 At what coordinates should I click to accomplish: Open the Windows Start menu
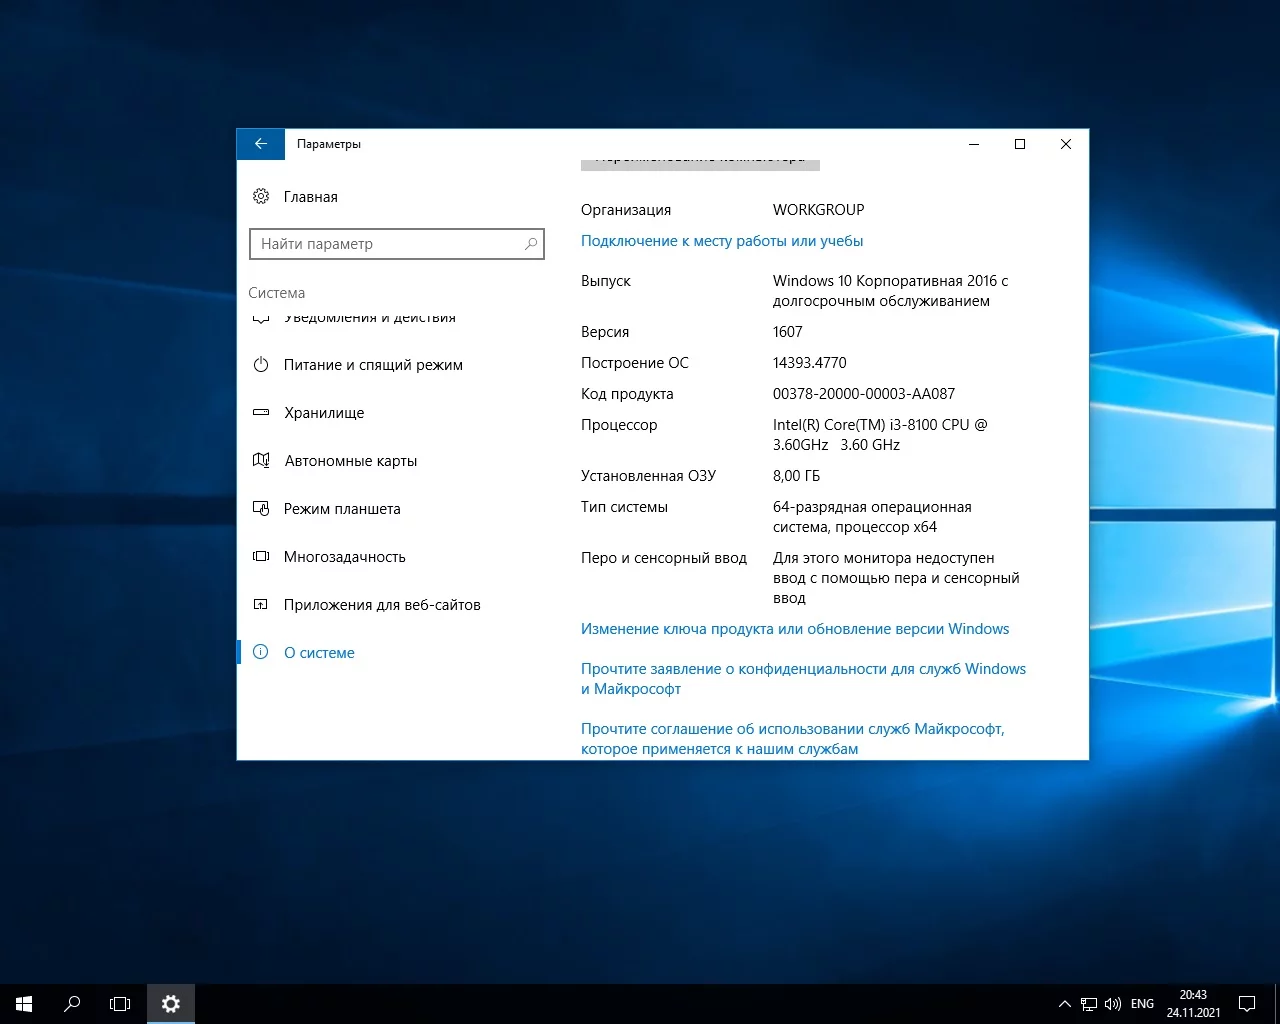click(x=24, y=1004)
